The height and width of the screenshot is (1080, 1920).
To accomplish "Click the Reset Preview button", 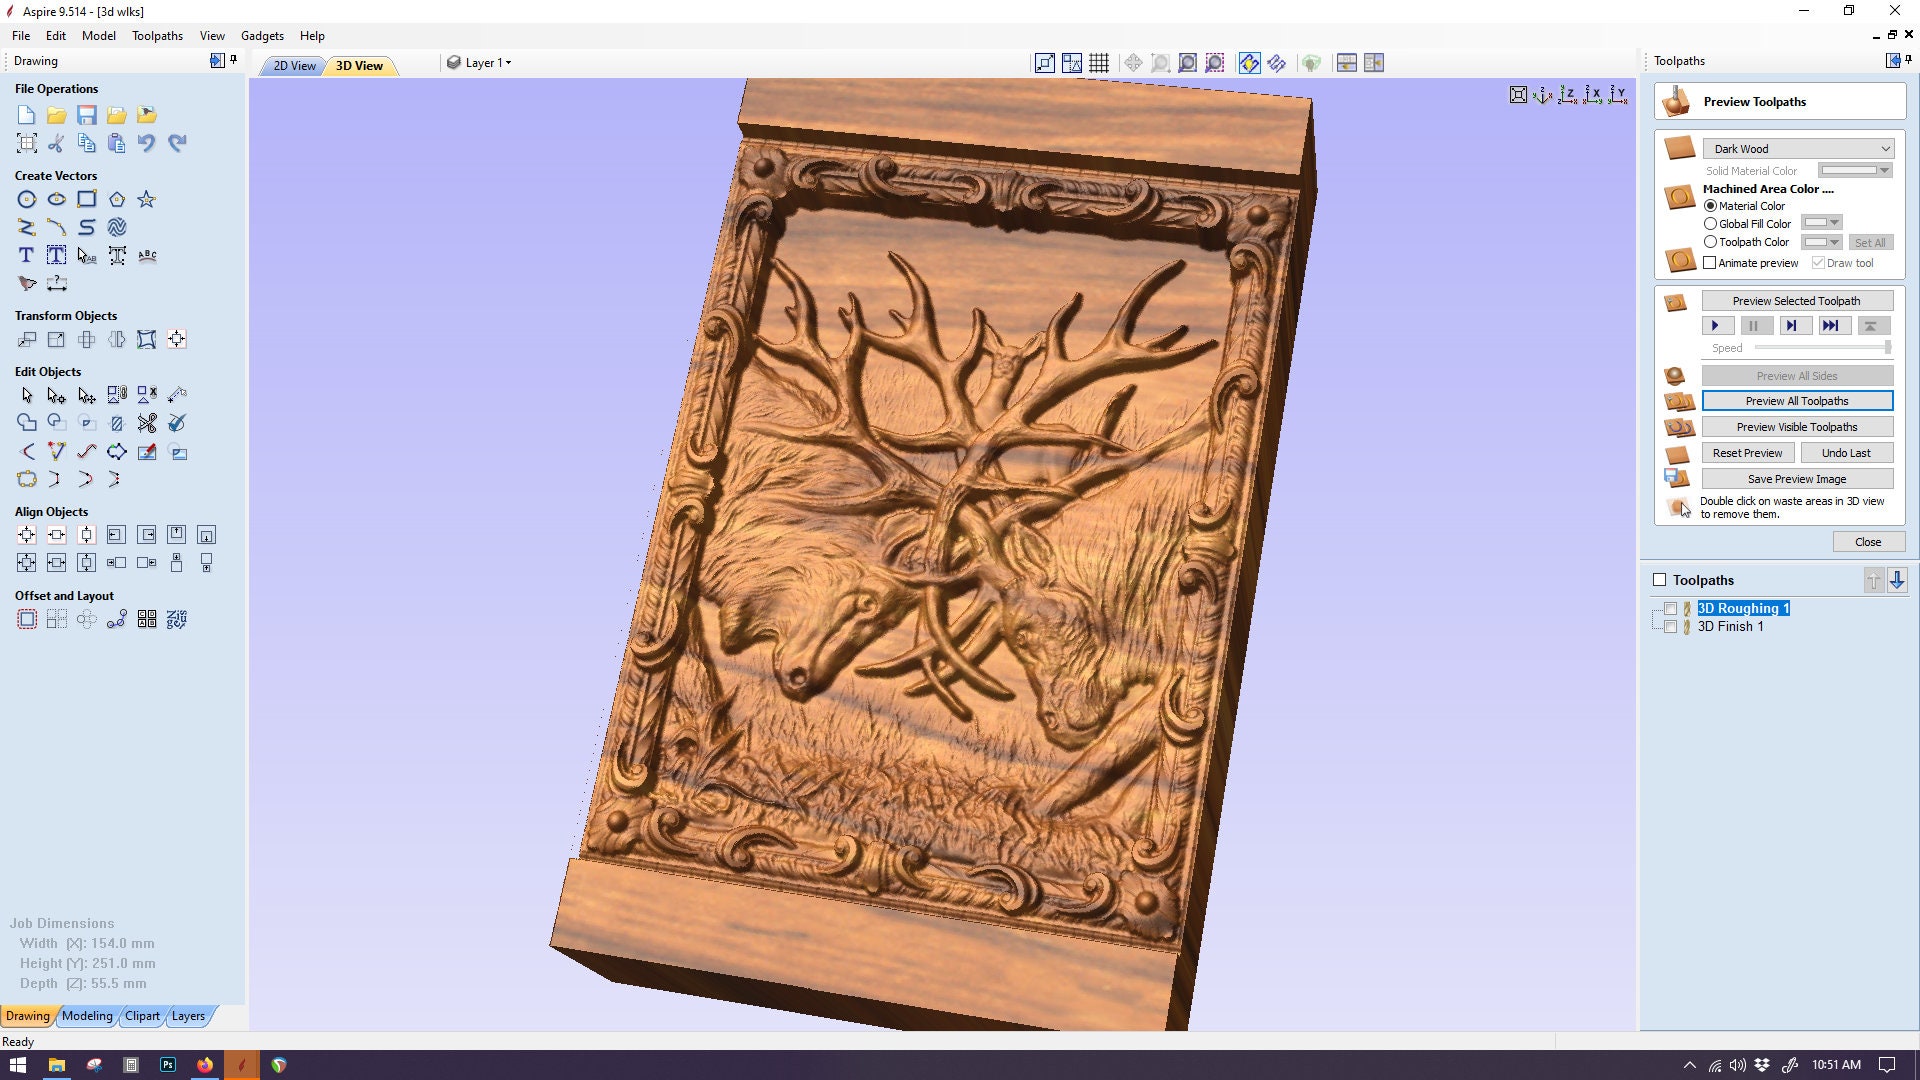I will (1746, 452).
